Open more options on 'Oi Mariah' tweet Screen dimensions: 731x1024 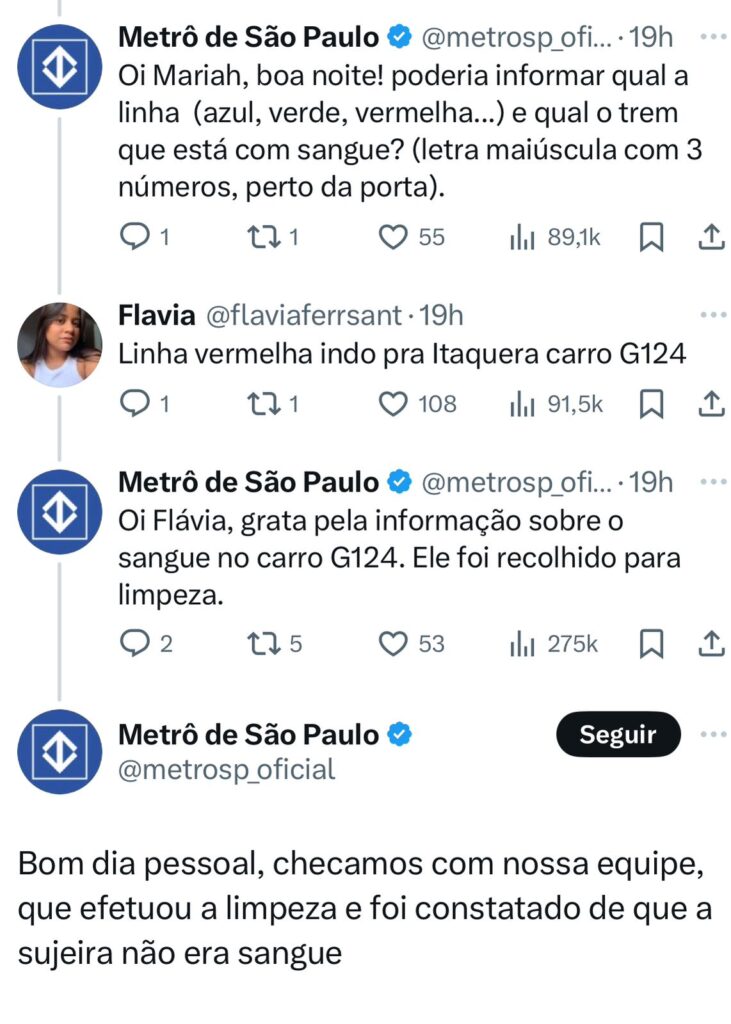(x=713, y=37)
